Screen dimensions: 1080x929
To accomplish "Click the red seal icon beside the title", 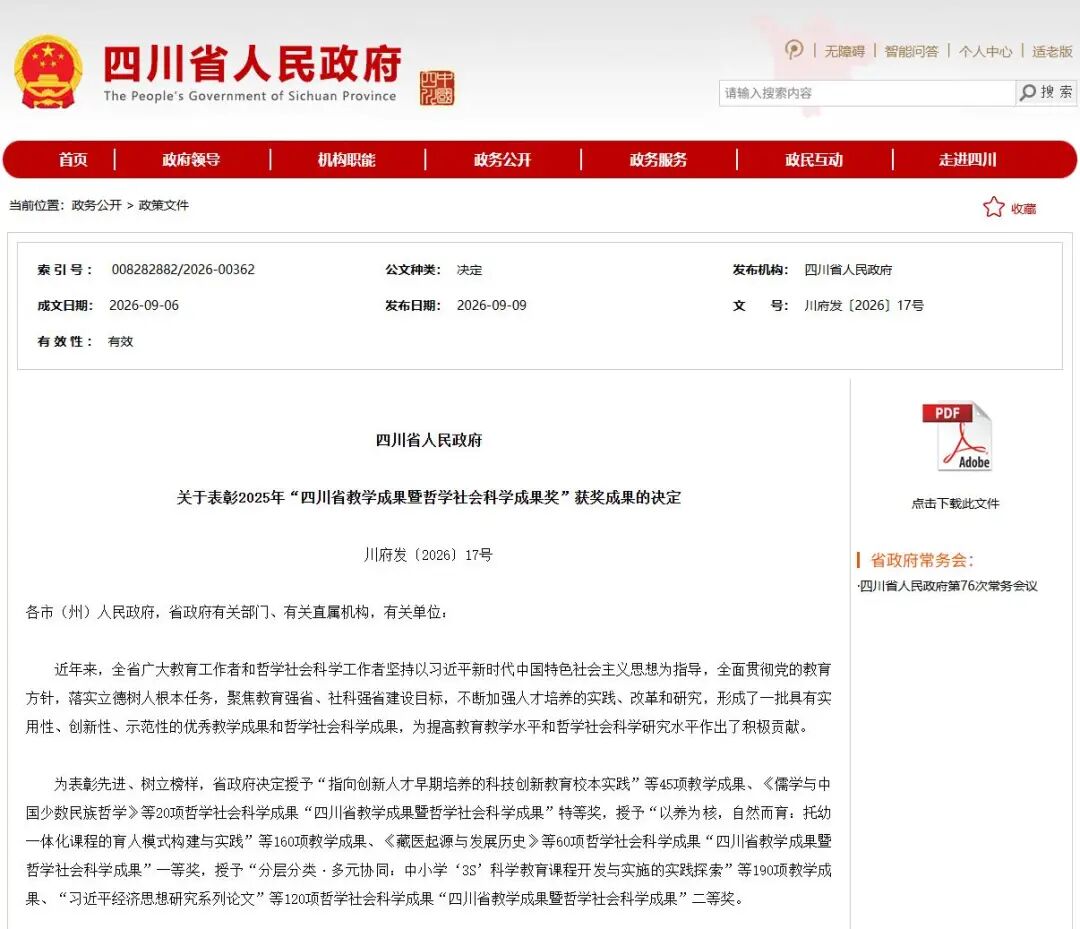I will [x=437, y=87].
